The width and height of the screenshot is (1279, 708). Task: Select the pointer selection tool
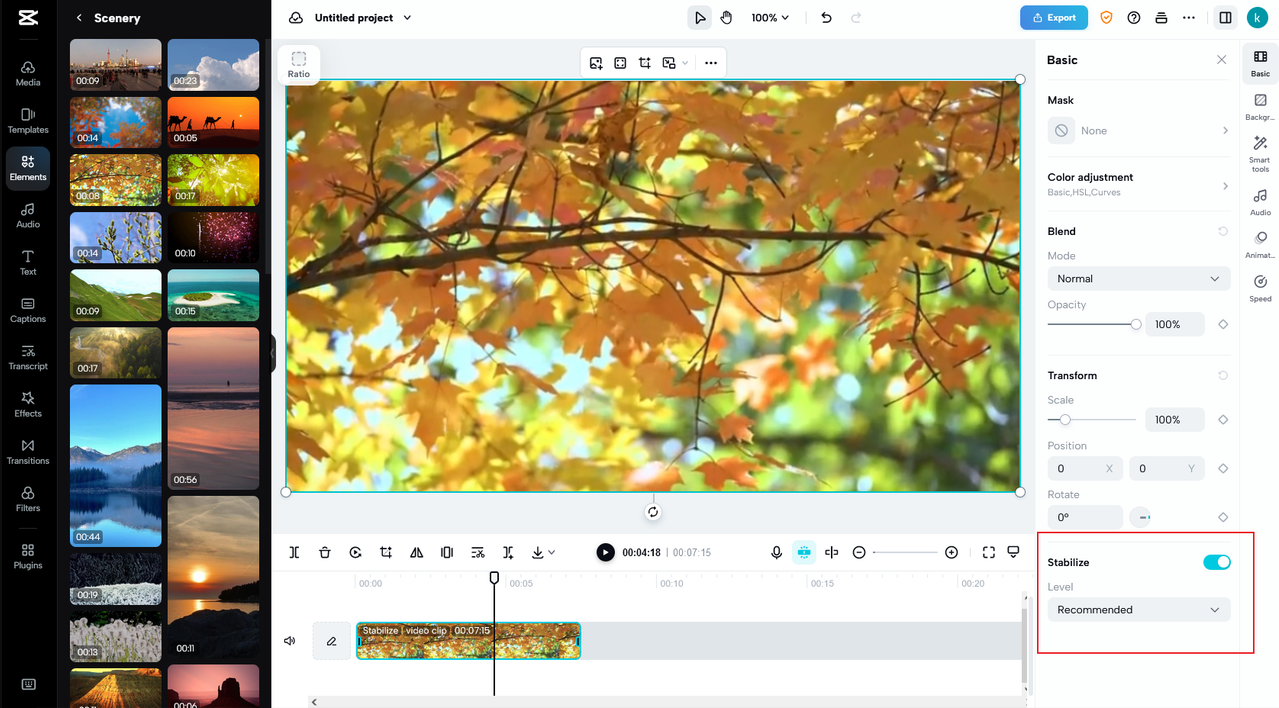[700, 18]
